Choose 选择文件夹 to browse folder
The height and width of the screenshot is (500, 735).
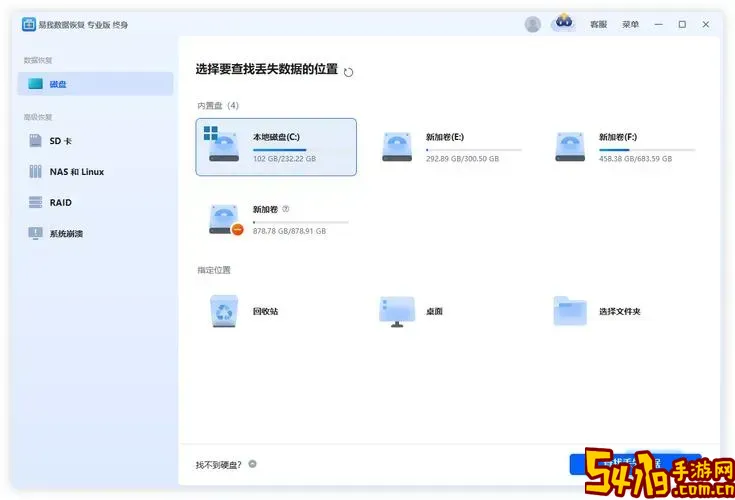619,311
